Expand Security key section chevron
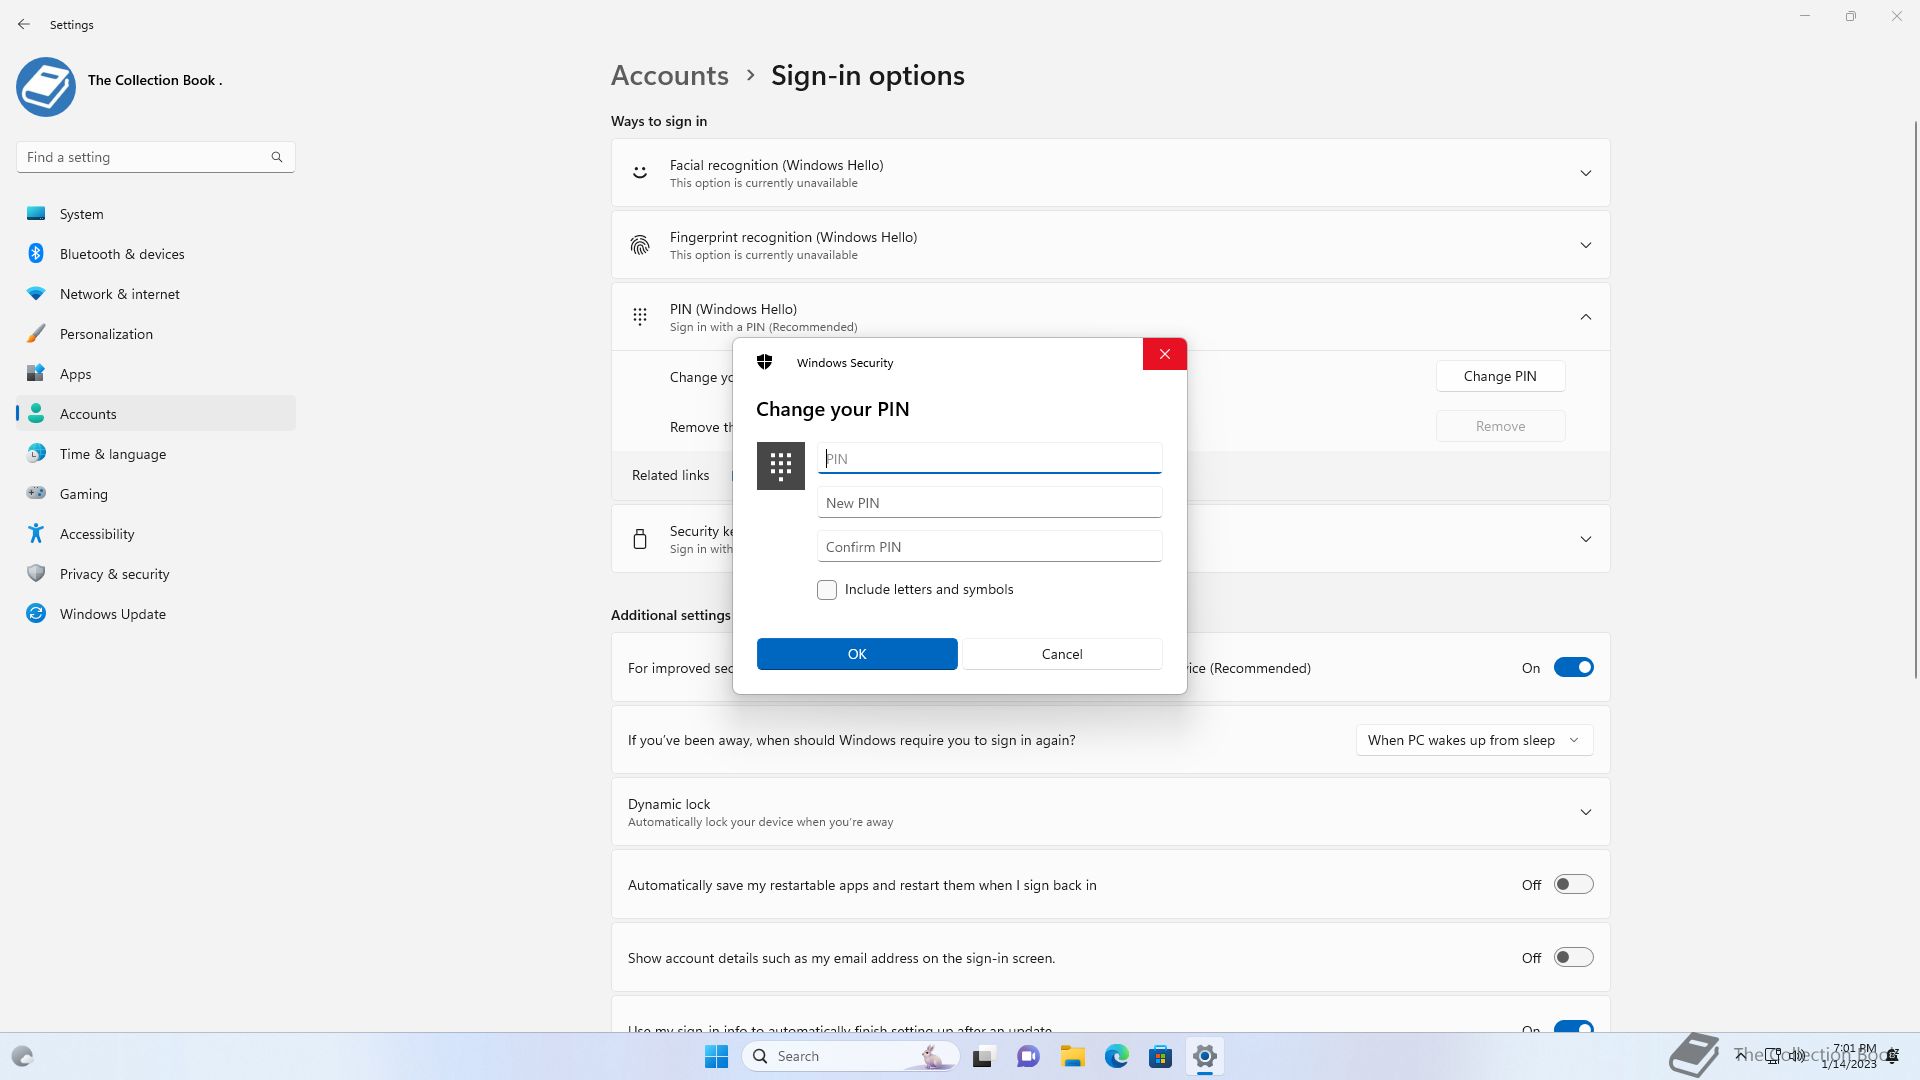Viewport: 1920px width, 1080px height. pos(1586,539)
